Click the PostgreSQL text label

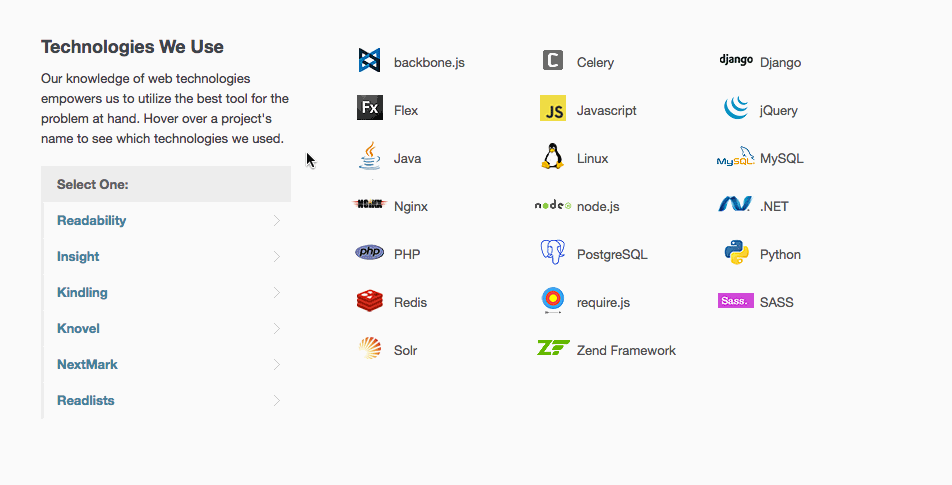(612, 254)
